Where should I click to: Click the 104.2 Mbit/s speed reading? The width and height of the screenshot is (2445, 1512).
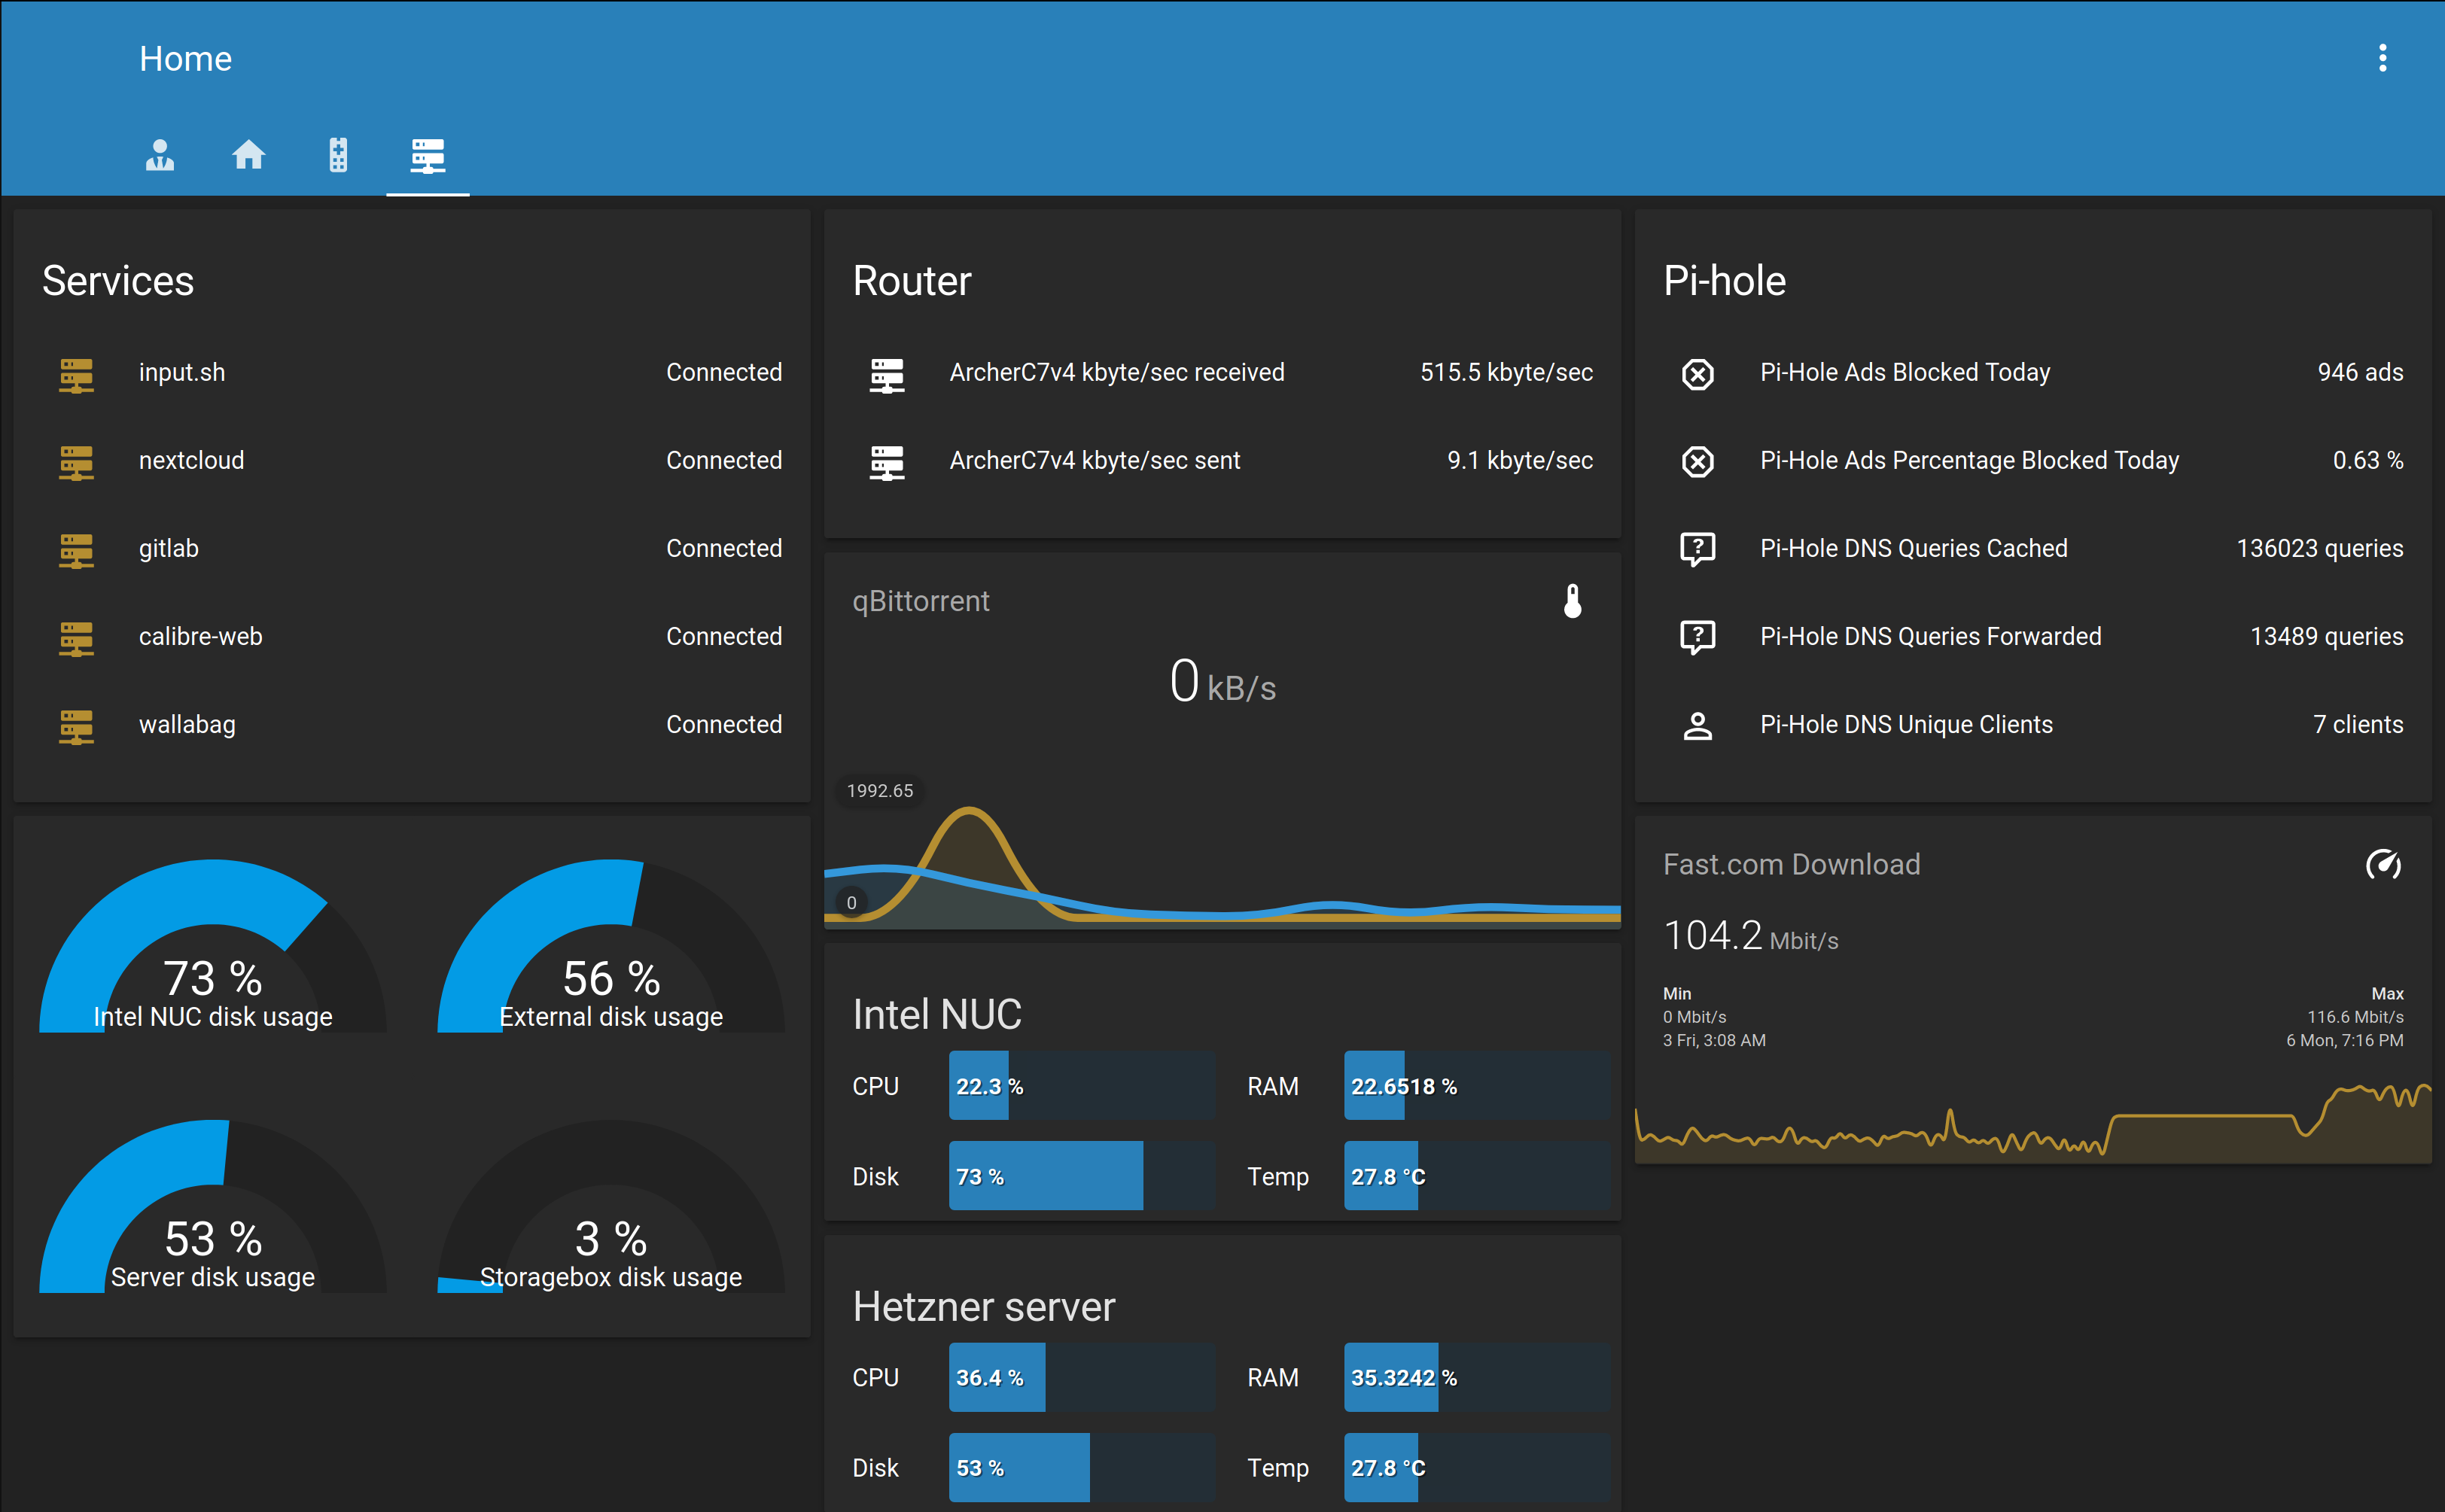(x=1750, y=936)
